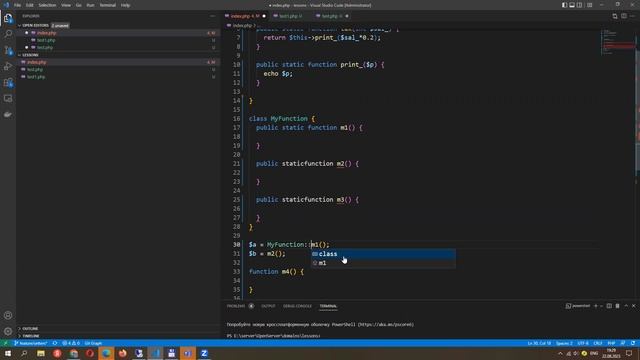Click Git Graph in the status bar
Image resolution: width=640 pixels, height=360 pixels.
click(93, 343)
